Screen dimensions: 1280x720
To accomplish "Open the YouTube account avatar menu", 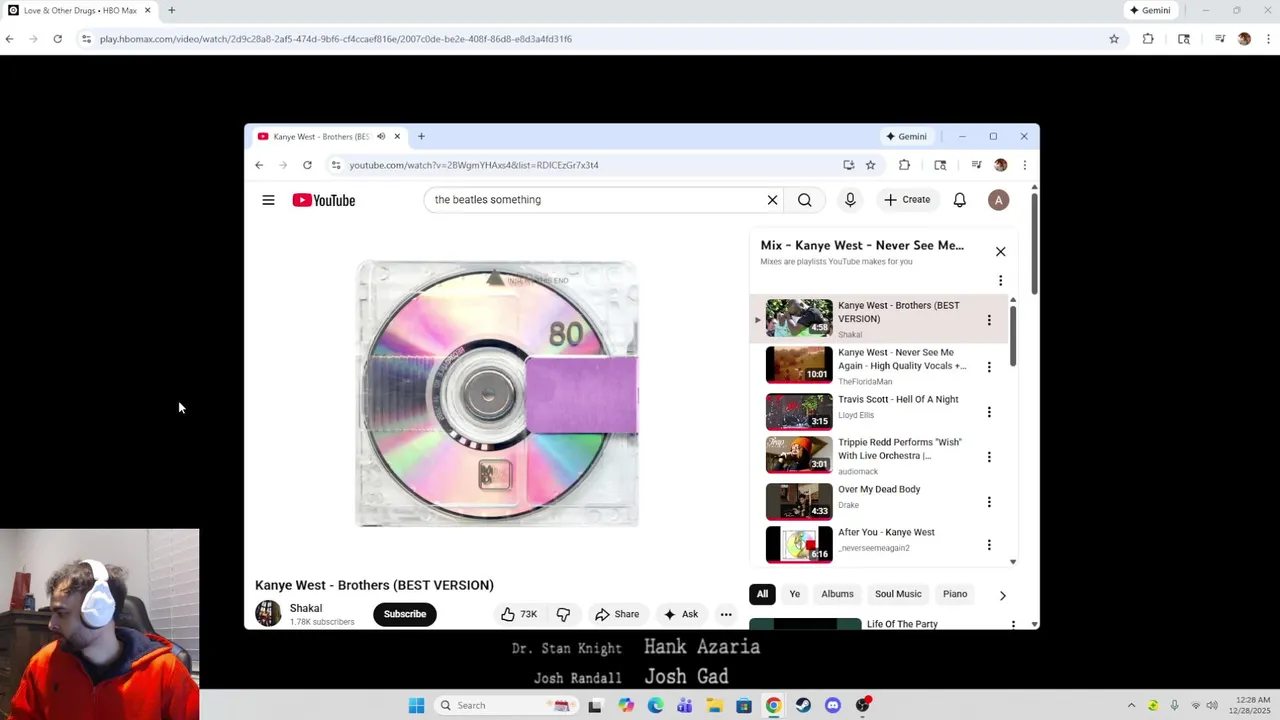I will 998,200.
